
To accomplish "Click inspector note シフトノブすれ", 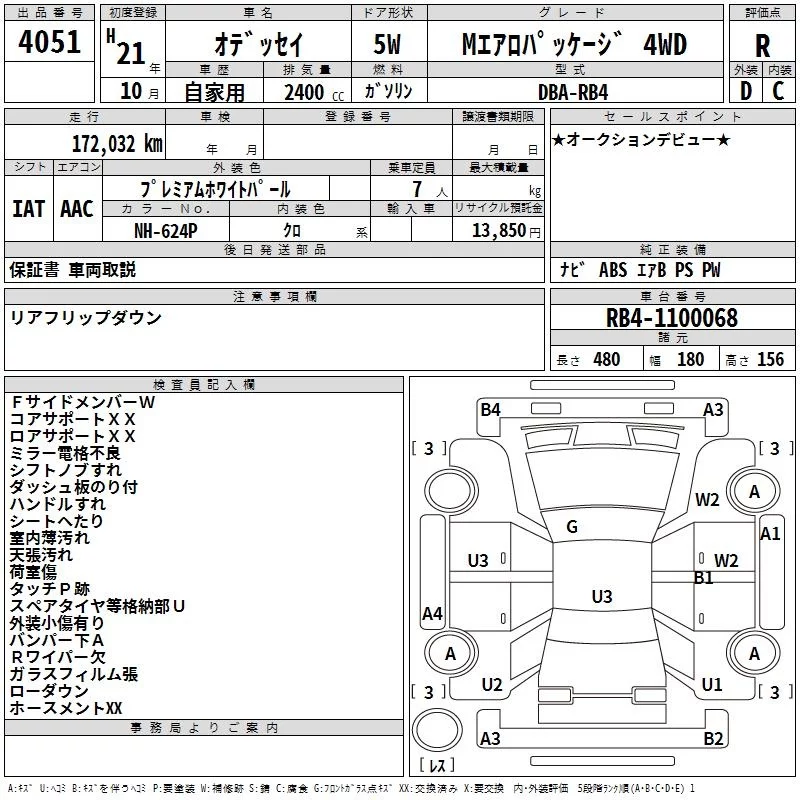I will [x=65, y=470].
